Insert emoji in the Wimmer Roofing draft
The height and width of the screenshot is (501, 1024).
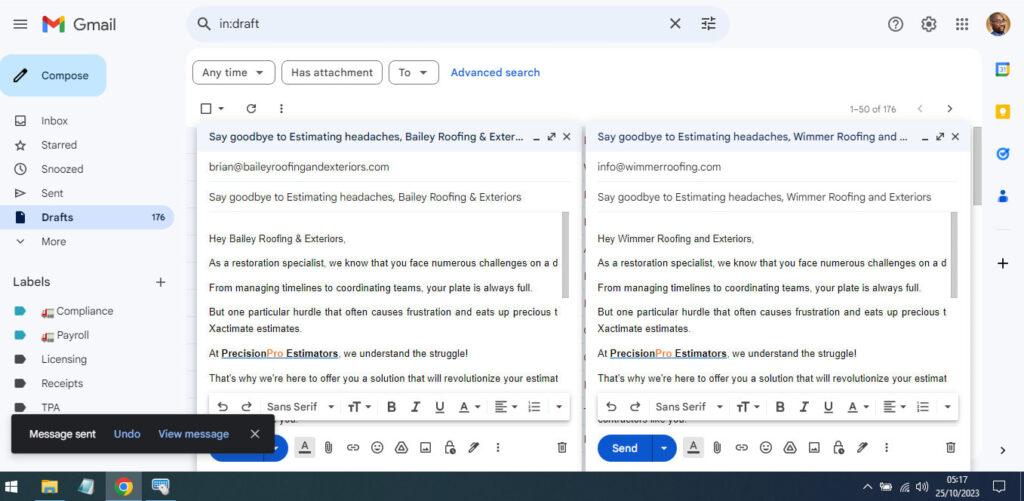point(765,448)
